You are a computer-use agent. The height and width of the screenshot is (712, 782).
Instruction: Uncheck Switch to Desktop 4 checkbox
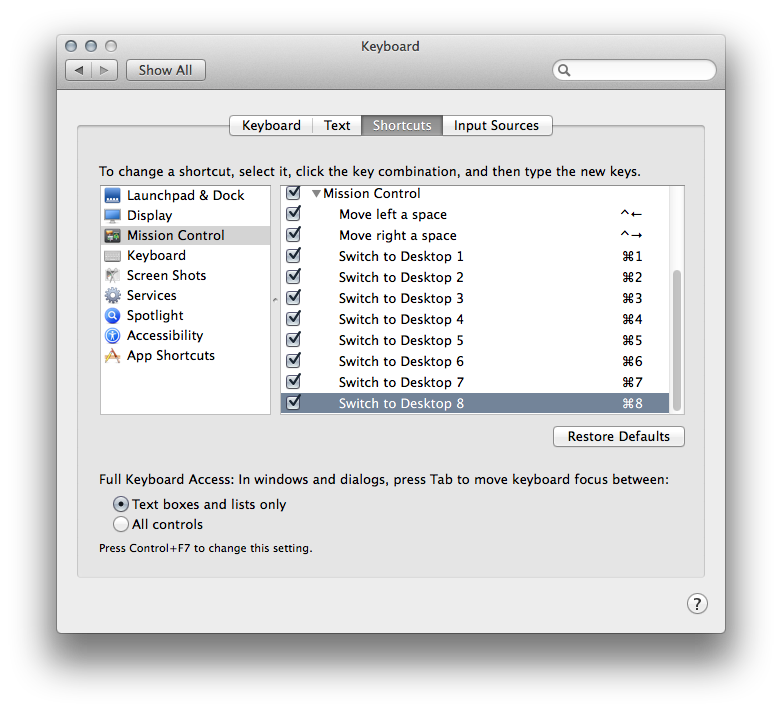293,318
